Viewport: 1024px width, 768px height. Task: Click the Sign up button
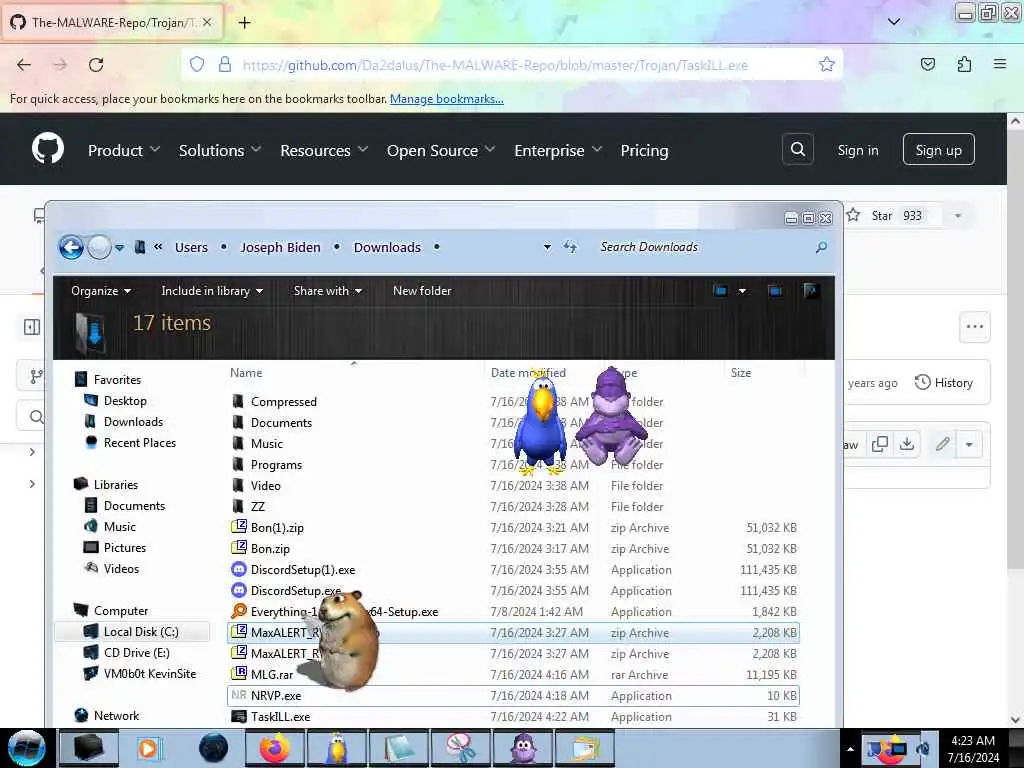tap(938, 150)
